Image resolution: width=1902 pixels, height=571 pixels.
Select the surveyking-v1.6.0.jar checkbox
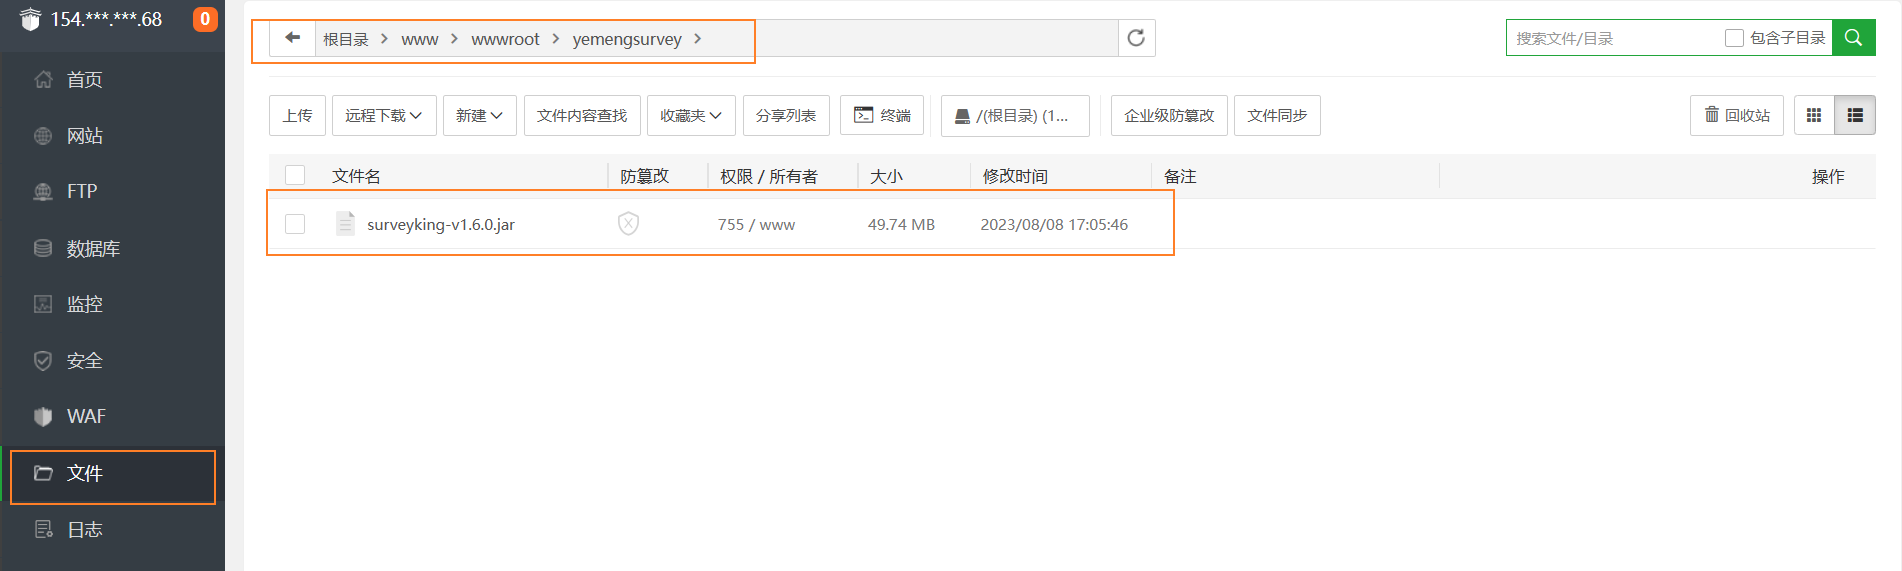pyautogui.click(x=295, y=224)
